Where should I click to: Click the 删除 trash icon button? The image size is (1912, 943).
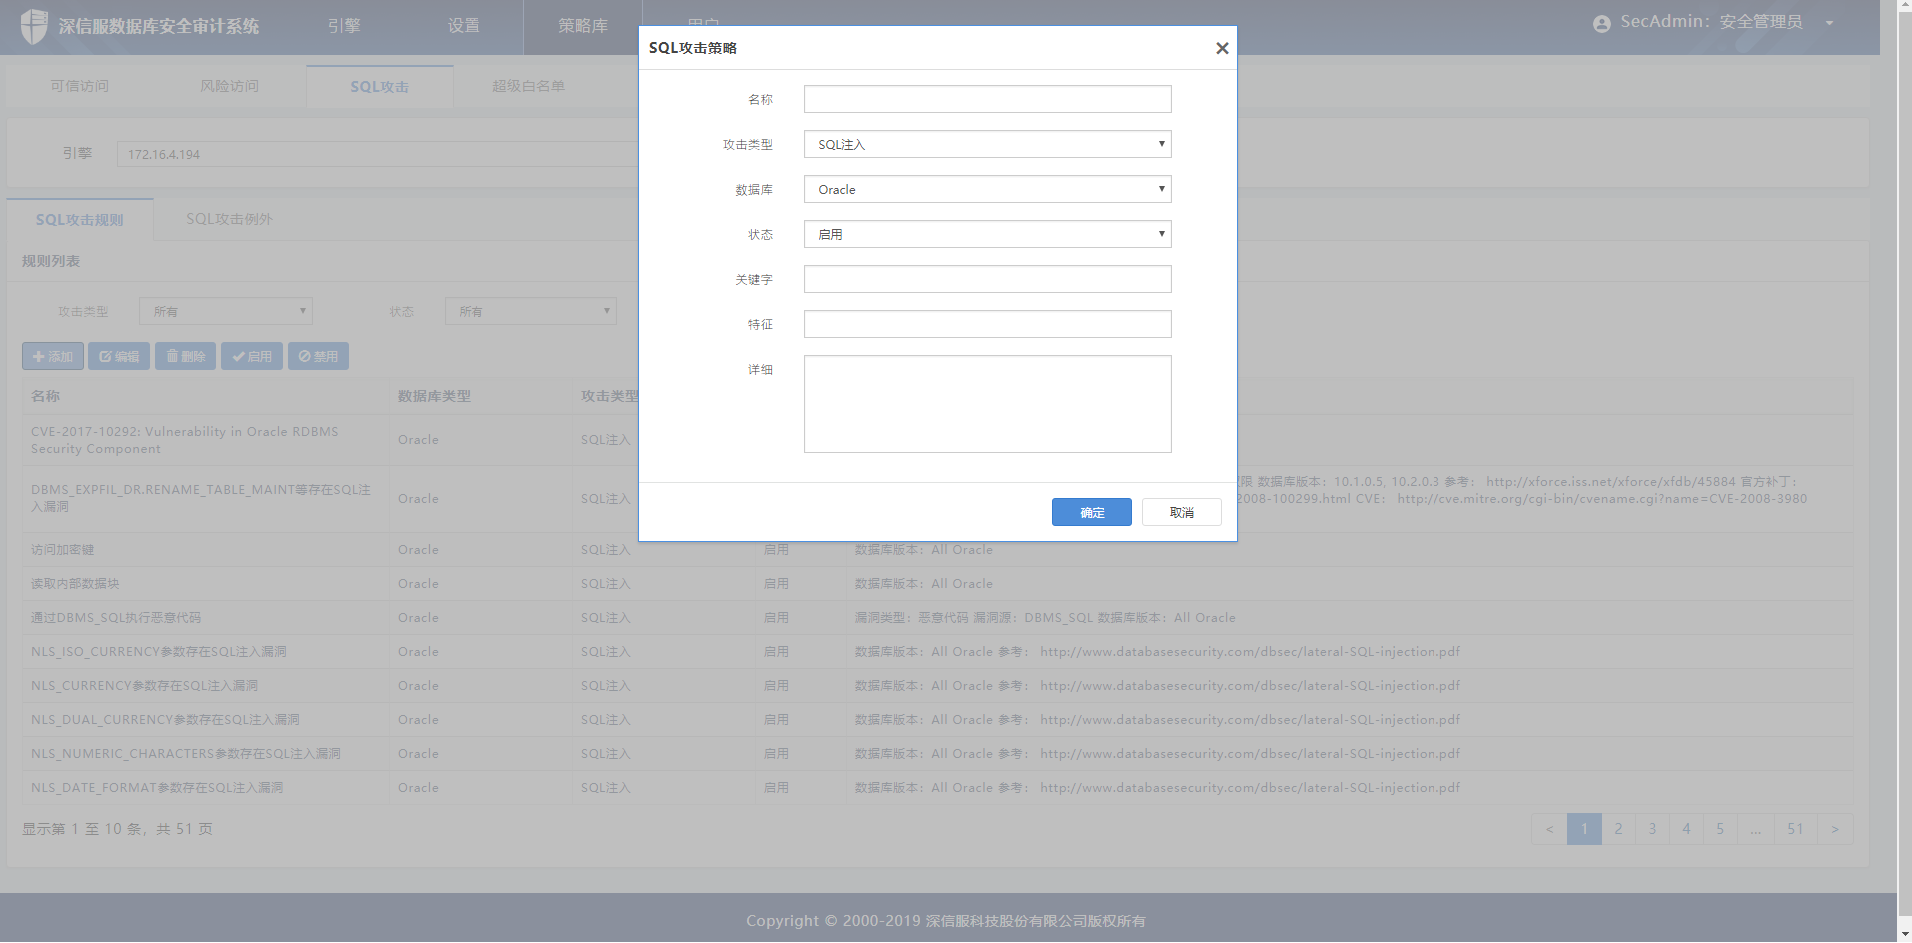click(185, 356)
